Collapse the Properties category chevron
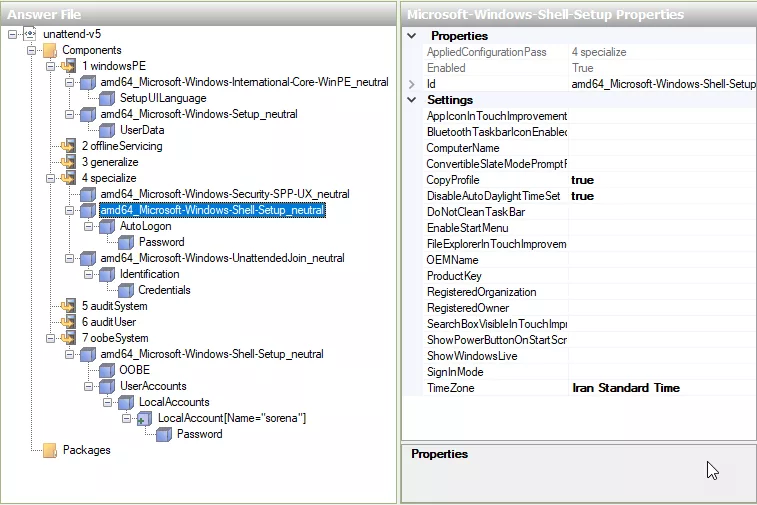Viewport: 757px width, 505px height. click(x=412, y=36)
